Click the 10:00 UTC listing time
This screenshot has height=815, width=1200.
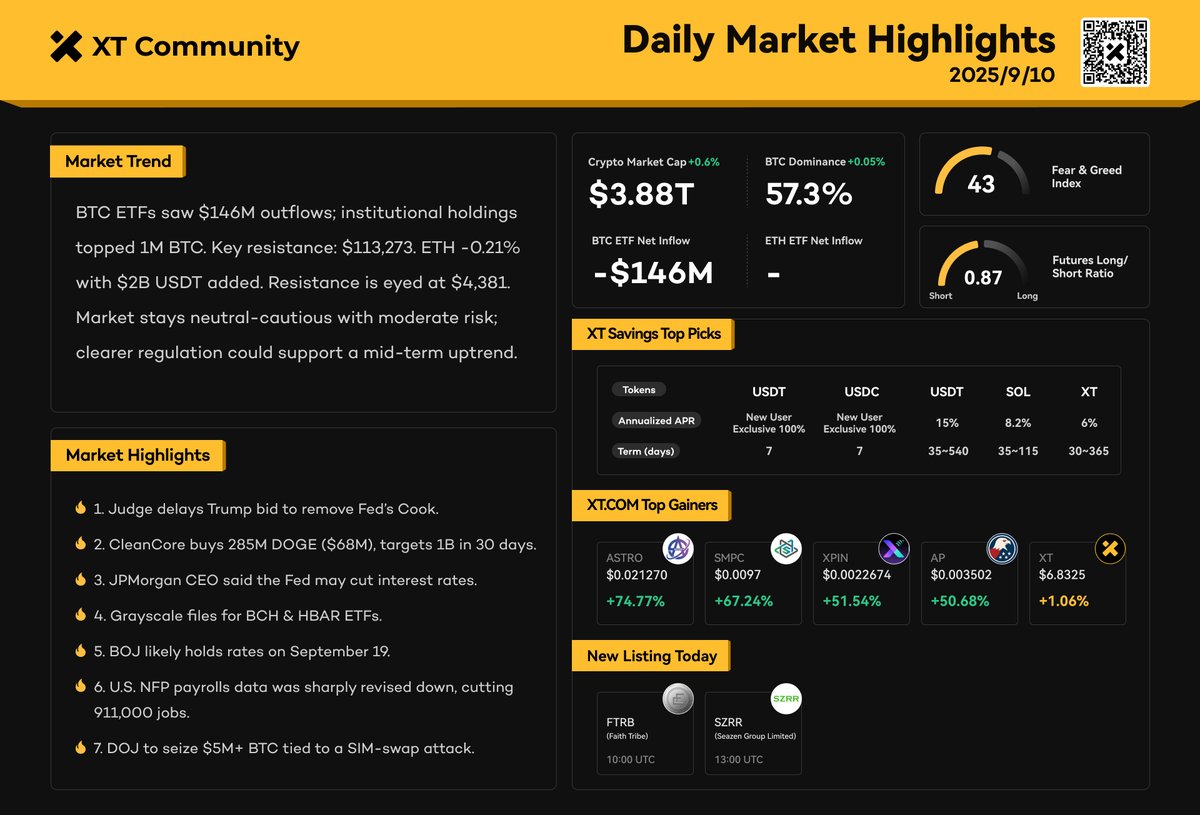(631, 760)
